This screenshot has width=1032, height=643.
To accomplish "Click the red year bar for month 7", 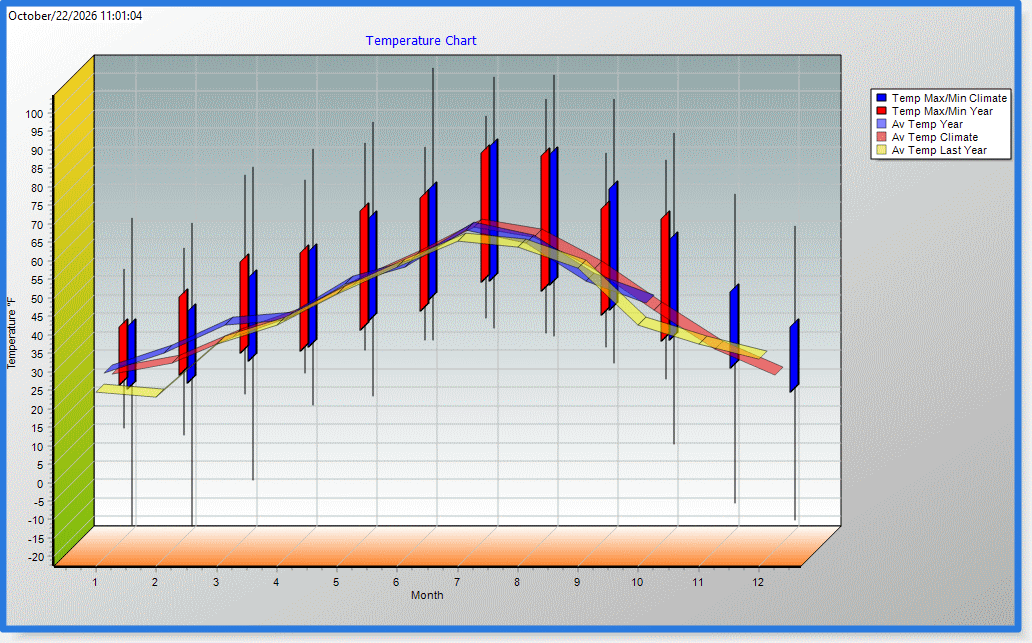I will [x=485, y=213].
